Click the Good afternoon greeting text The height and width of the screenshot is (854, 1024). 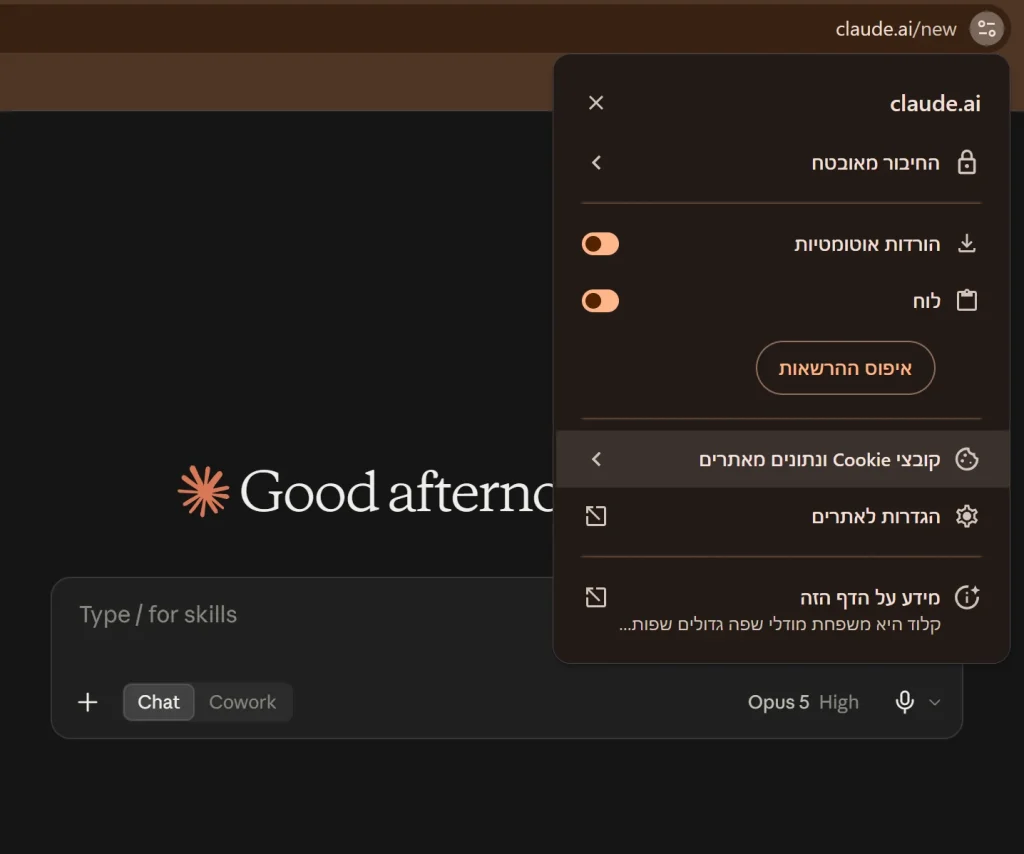397,491
